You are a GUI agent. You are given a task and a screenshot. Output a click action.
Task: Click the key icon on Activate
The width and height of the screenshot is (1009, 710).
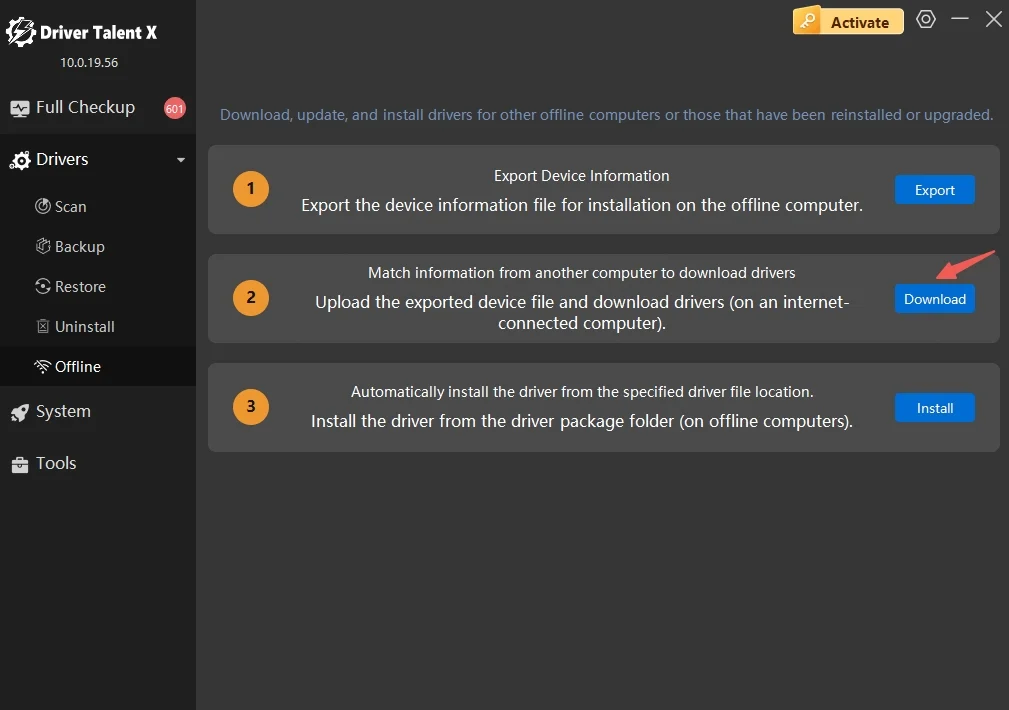coord(808,21)
